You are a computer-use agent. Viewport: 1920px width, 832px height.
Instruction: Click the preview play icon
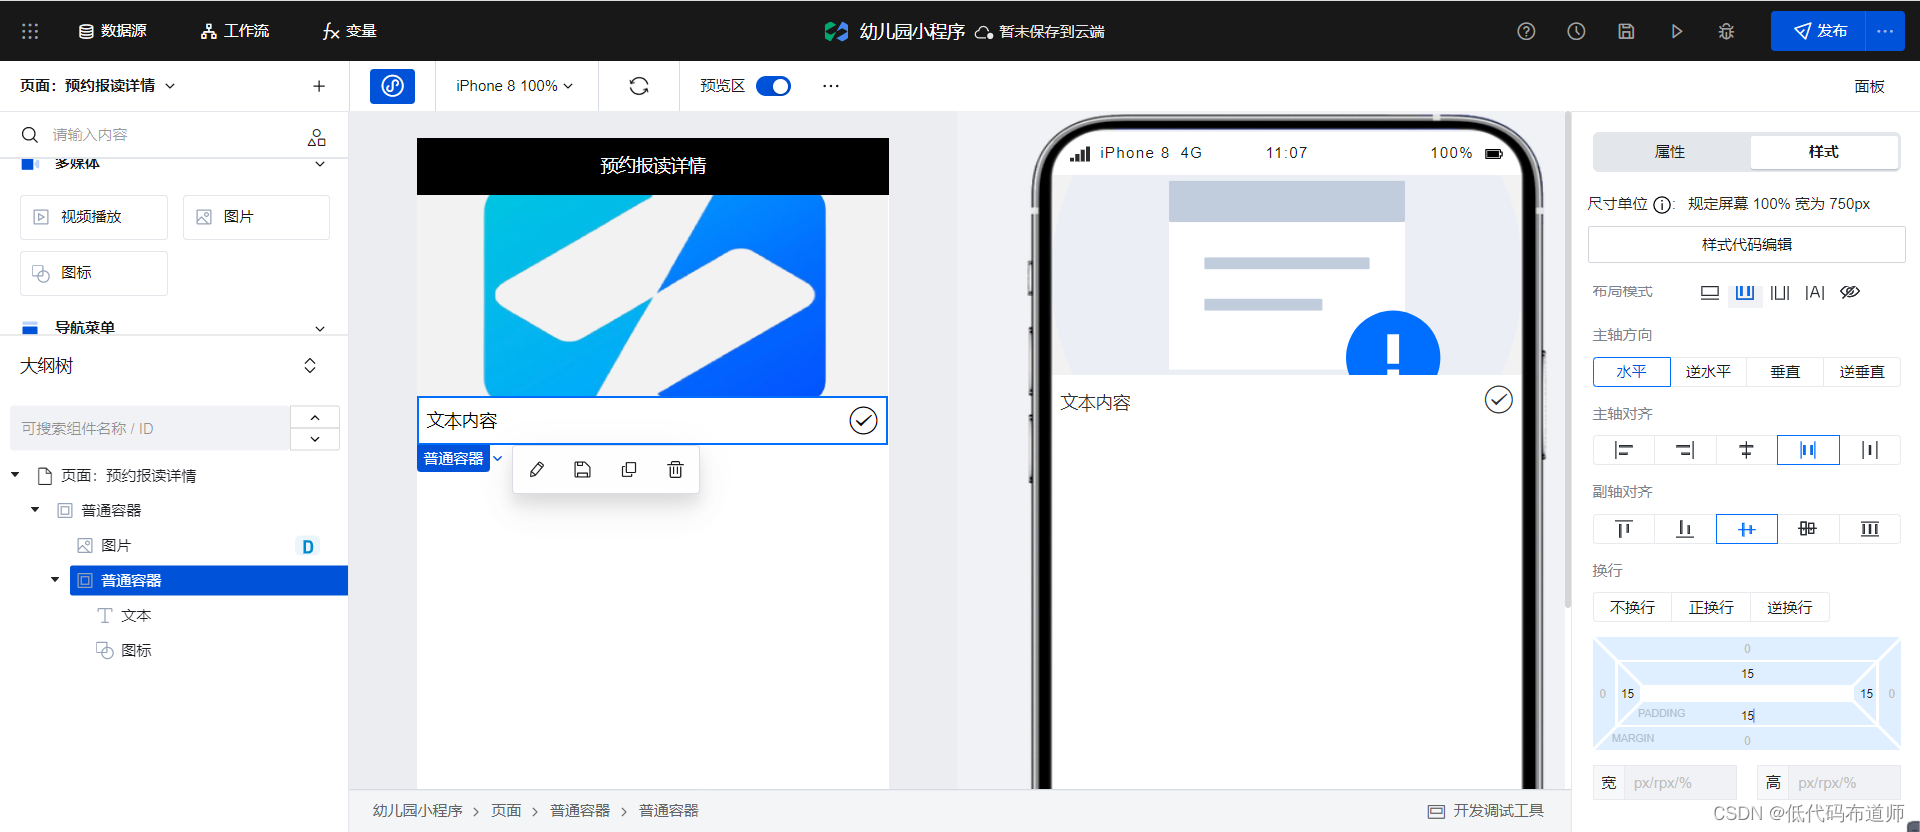[1676, 31]
